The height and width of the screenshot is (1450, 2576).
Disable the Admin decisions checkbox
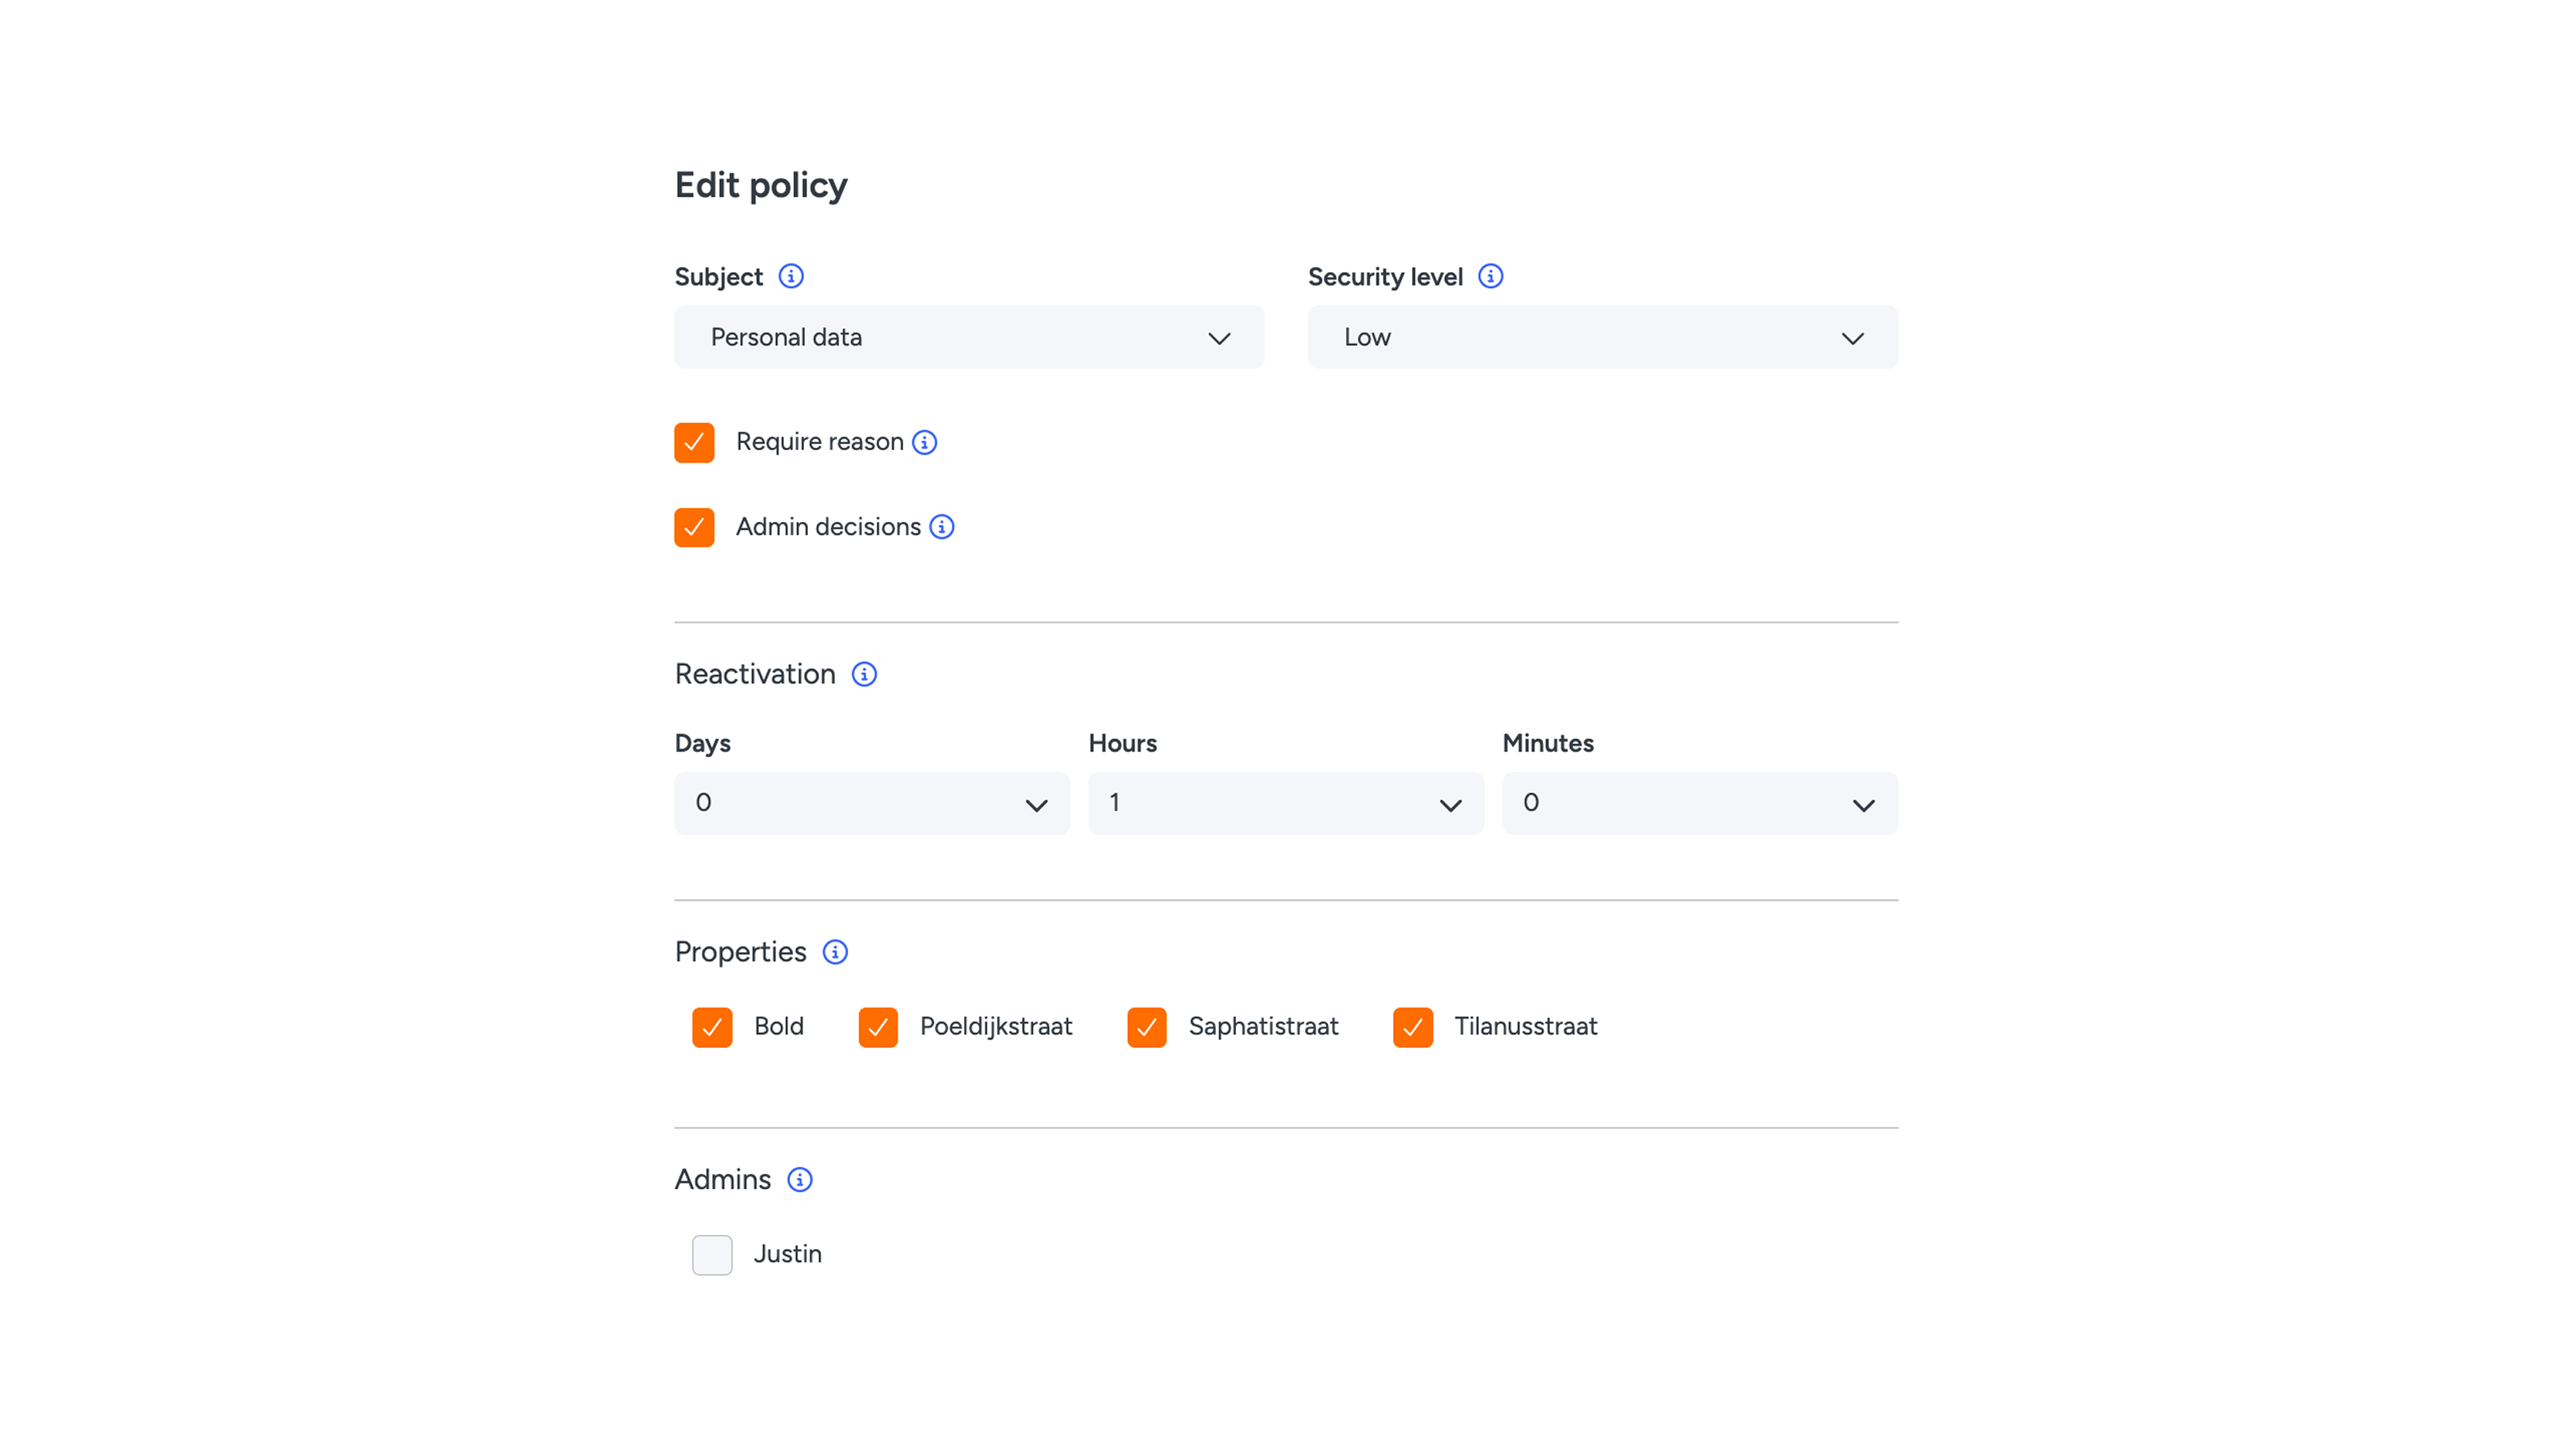(x=694, y=527)
